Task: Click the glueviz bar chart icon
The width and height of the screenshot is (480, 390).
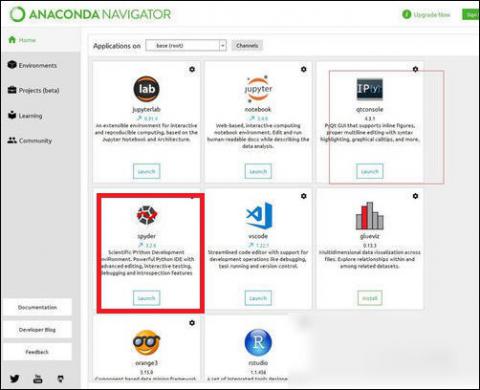Action: [x=370, y=216]
